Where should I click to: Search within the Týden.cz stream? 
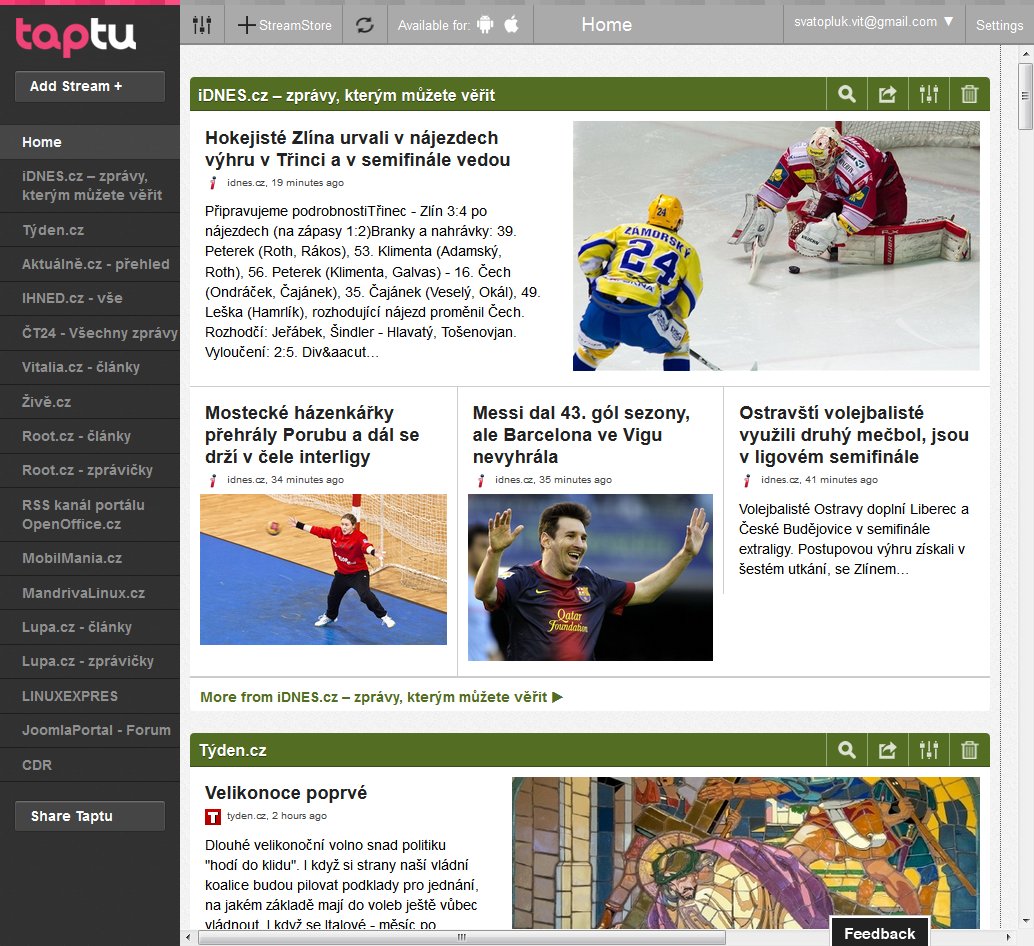point(847,750)
